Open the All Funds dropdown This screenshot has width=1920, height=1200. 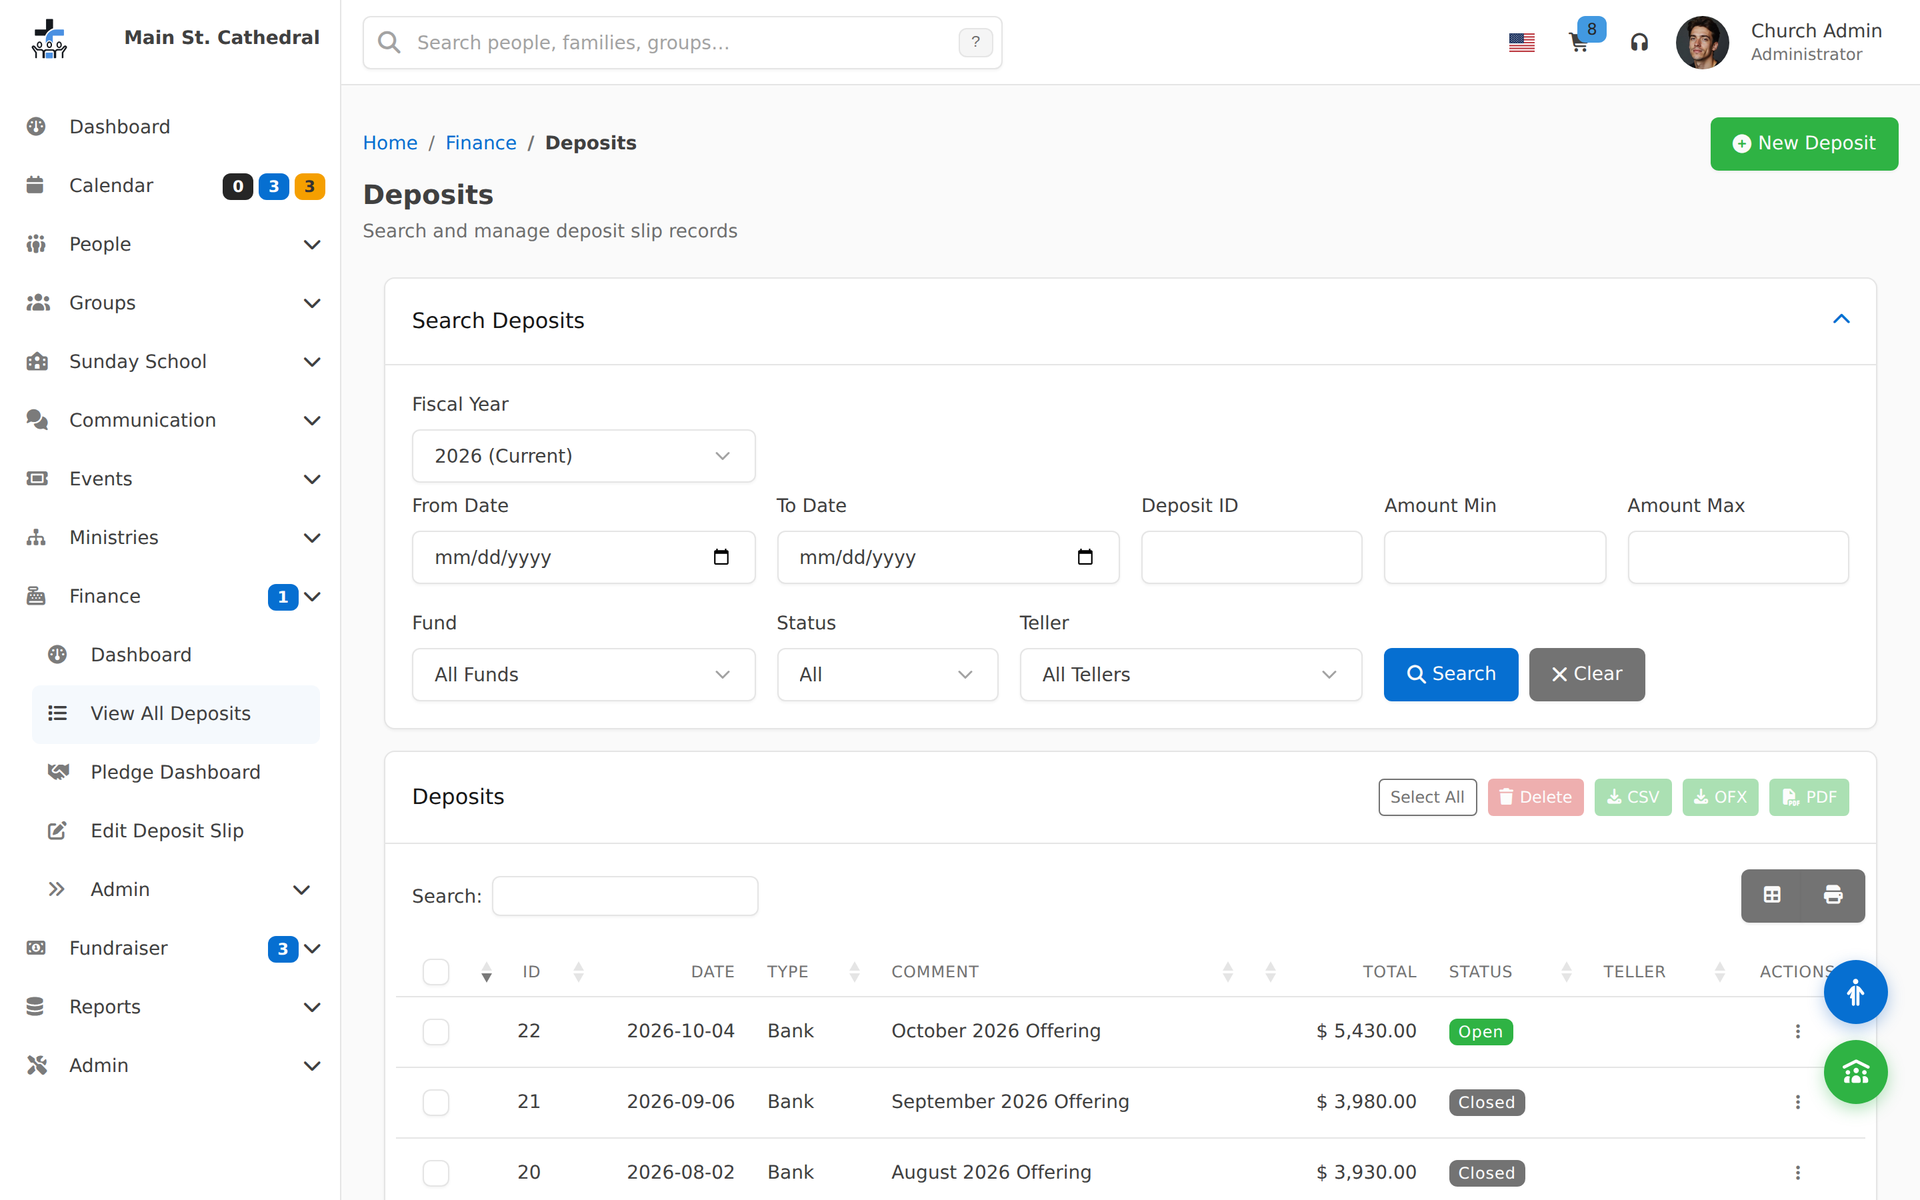583,675
